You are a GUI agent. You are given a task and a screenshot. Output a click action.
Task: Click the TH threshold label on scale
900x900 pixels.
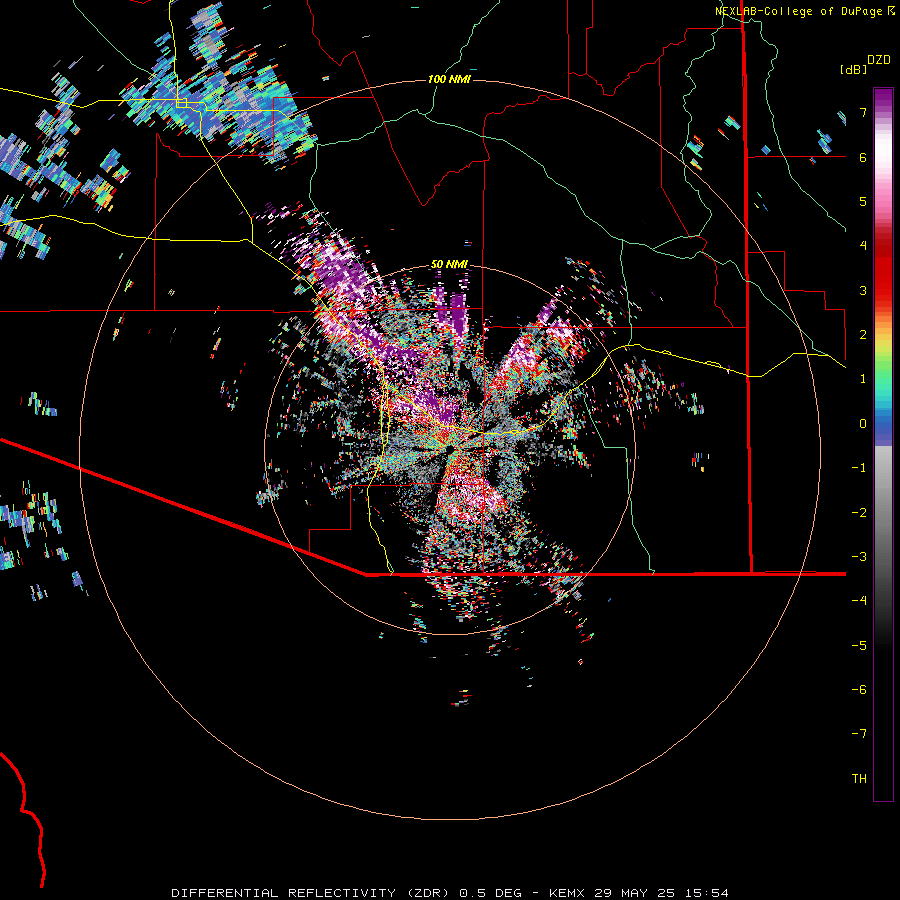[859, 779]
